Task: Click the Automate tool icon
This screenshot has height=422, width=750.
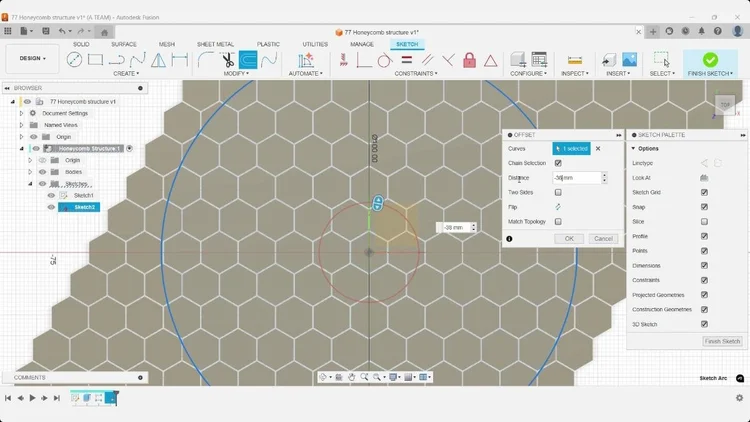Action: (x=306, y=60)
